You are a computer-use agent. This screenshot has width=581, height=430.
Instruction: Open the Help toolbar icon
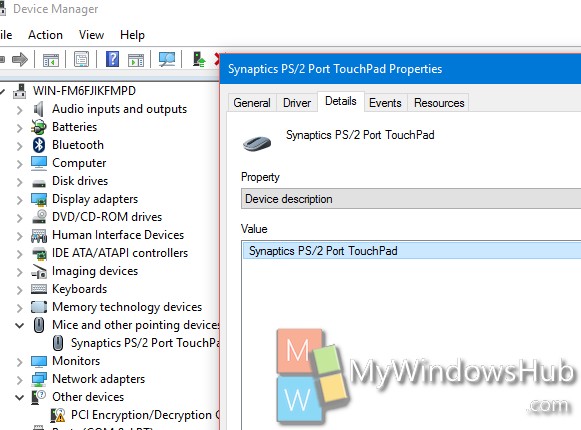pyautogui.click(x=112, y=59)
